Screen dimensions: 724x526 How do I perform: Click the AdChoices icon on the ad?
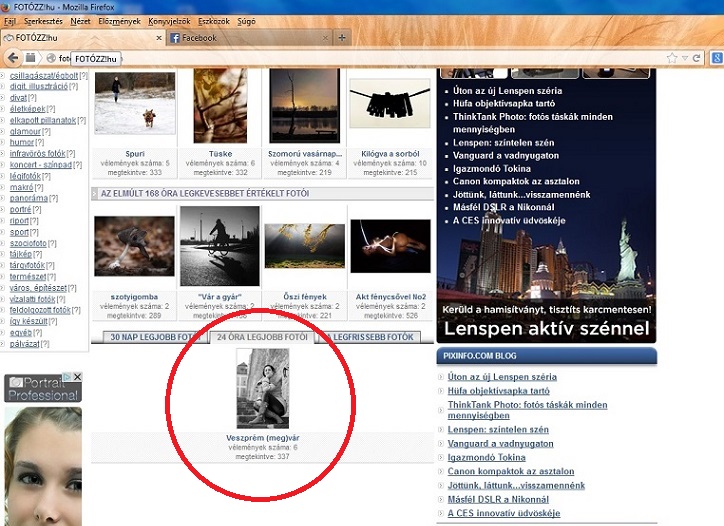click(68, 377)
